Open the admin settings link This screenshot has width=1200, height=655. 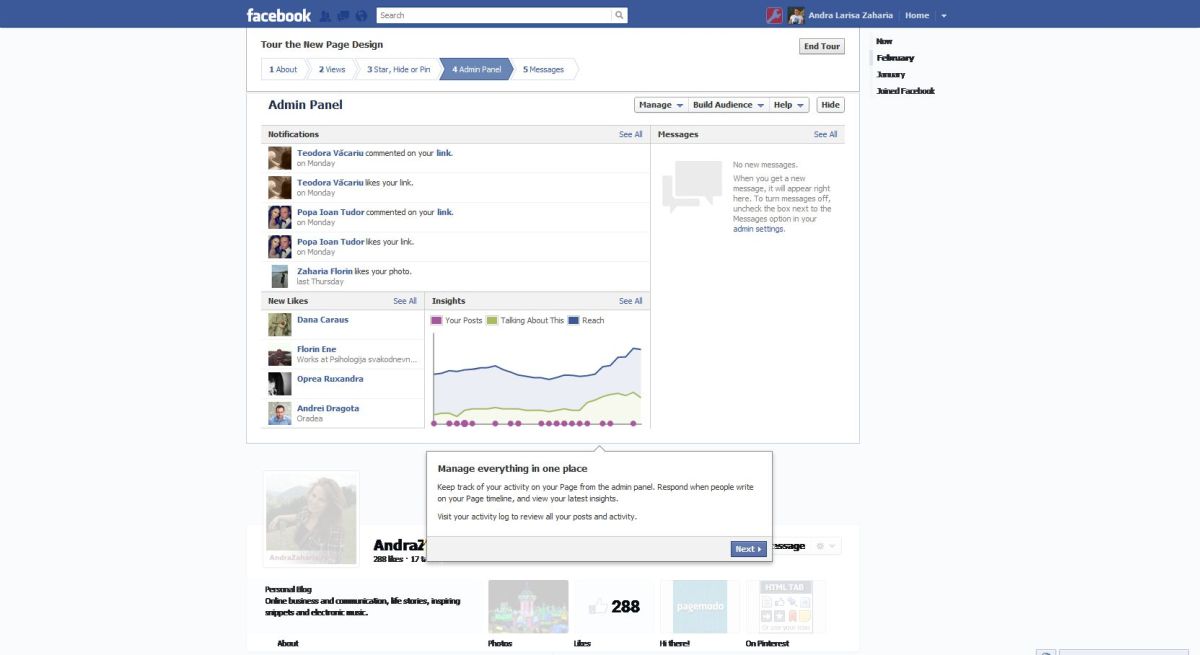758,229
